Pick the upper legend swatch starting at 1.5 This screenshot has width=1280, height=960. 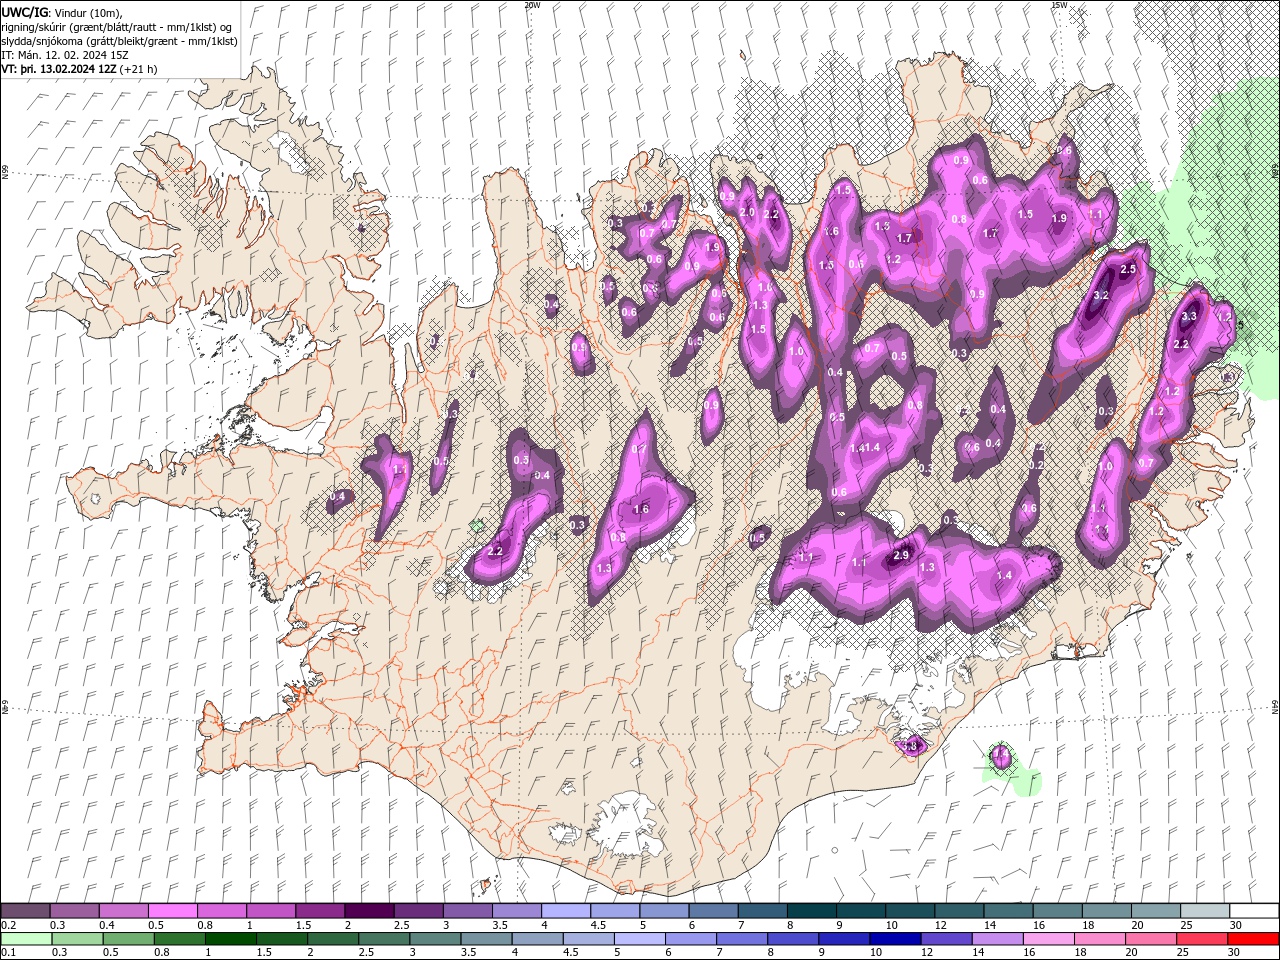click(x=320, y=911)
